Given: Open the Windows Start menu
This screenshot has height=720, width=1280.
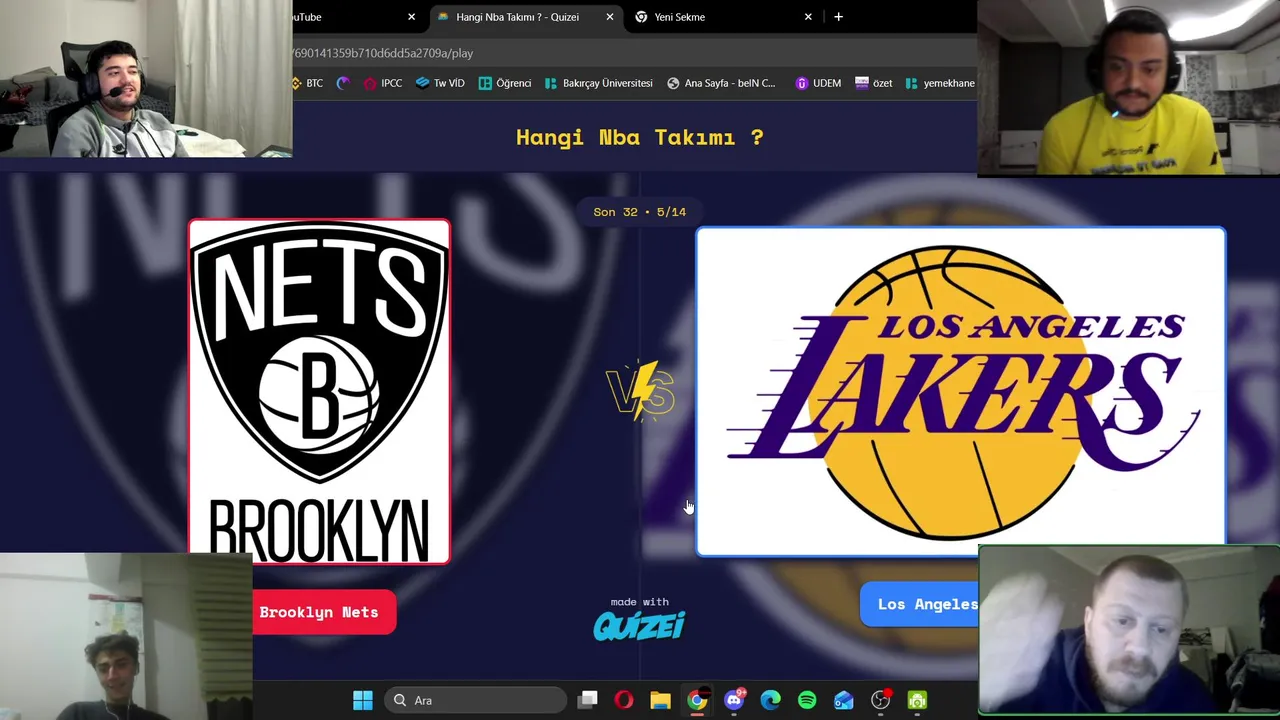Looking at the screenshot, I should 363,700.
